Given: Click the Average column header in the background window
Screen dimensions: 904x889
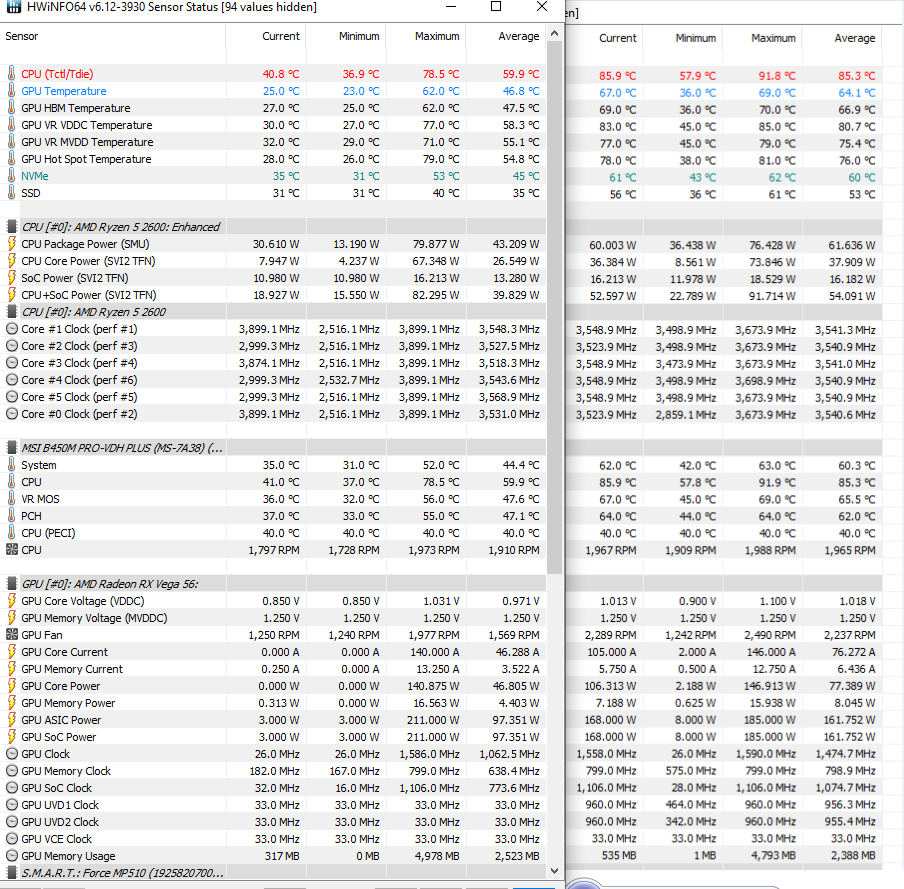Looking at the screenshot, I should (x=842, y=38).
